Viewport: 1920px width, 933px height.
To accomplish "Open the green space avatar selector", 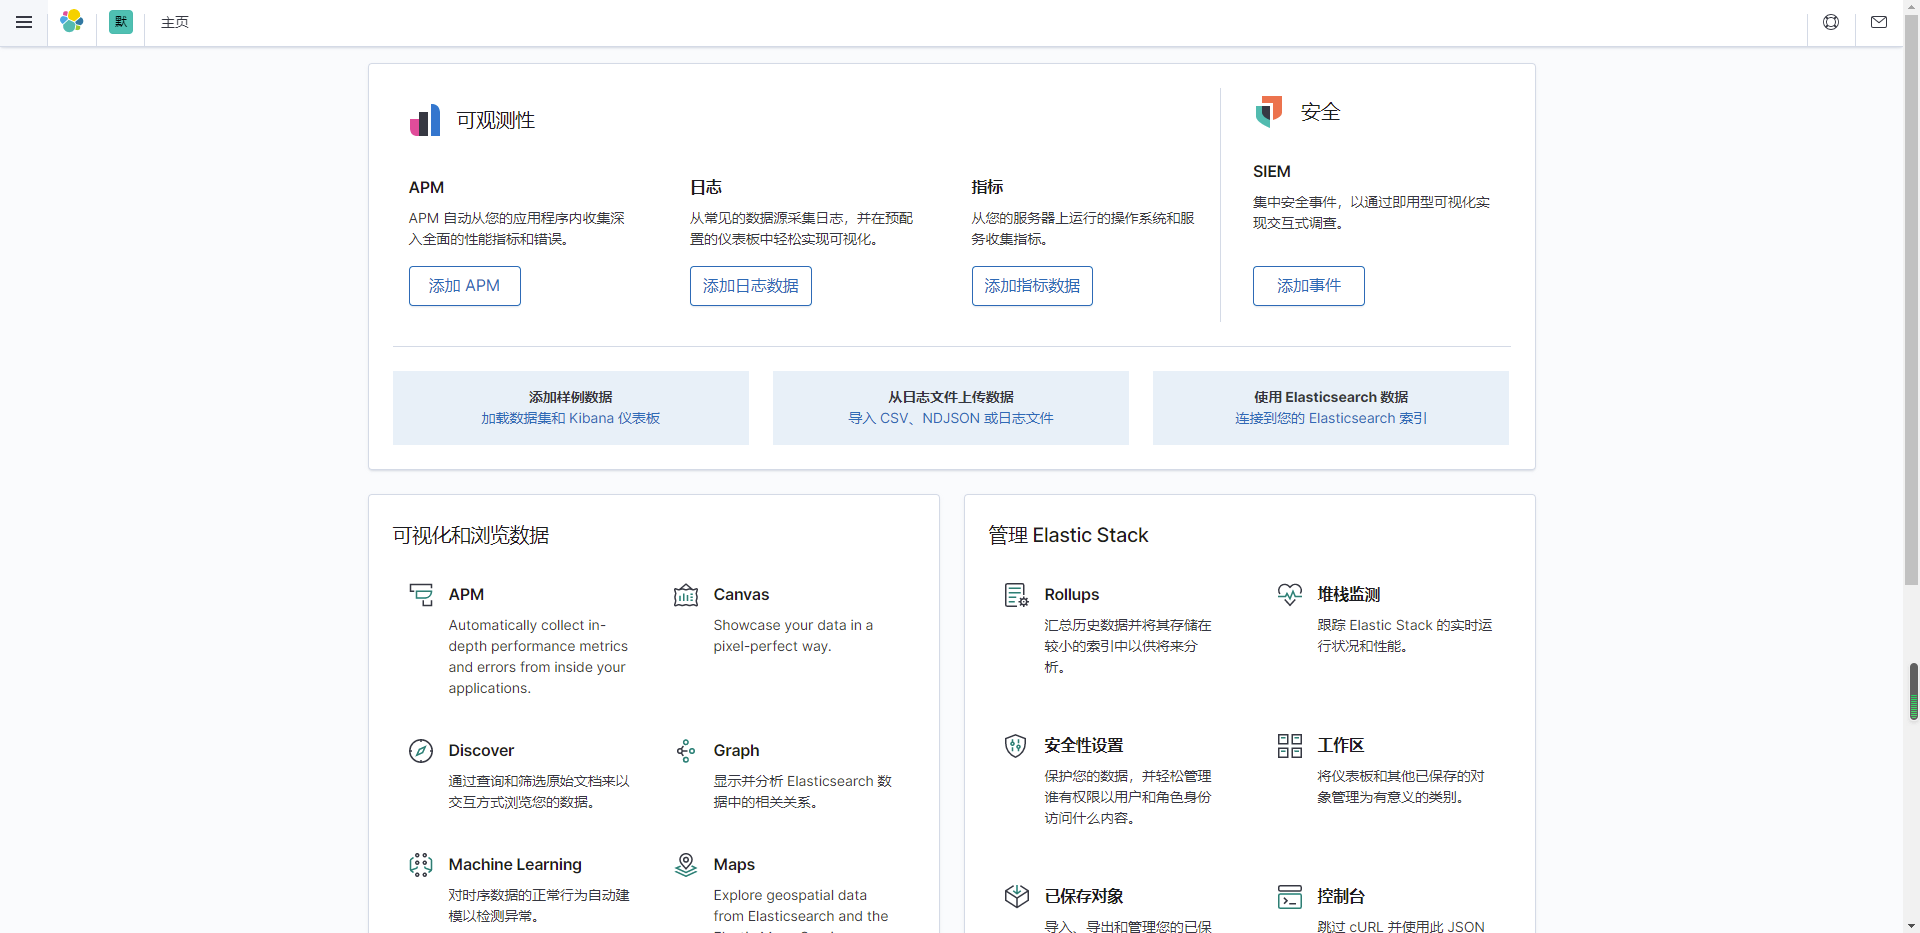I will (x=121, y=22).
